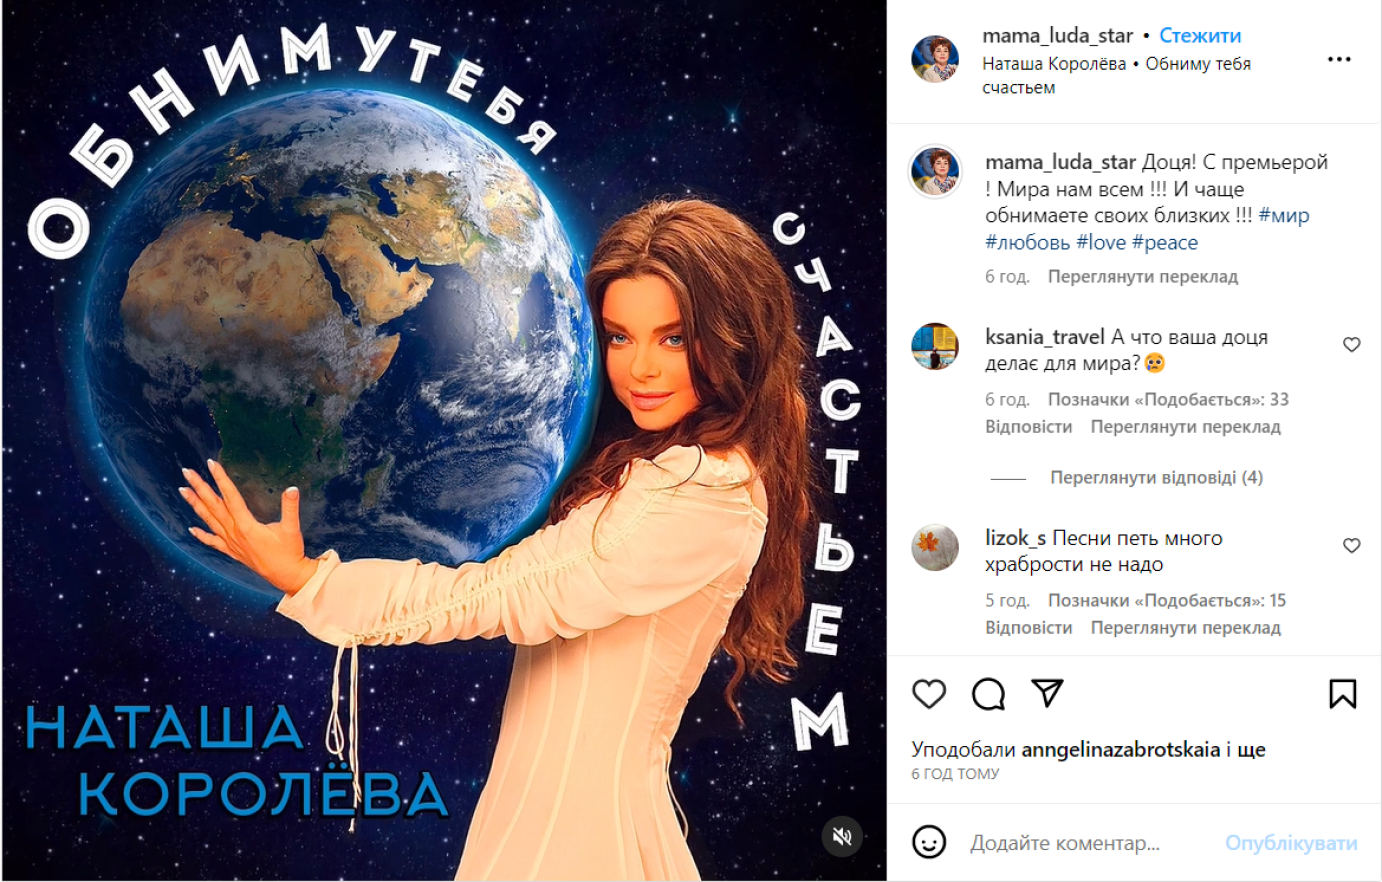Image resolution: width=1382 pixels, height=882 pixels.
Task: Open the three-dot more options menu
Action: click(x=1339, y=60)
